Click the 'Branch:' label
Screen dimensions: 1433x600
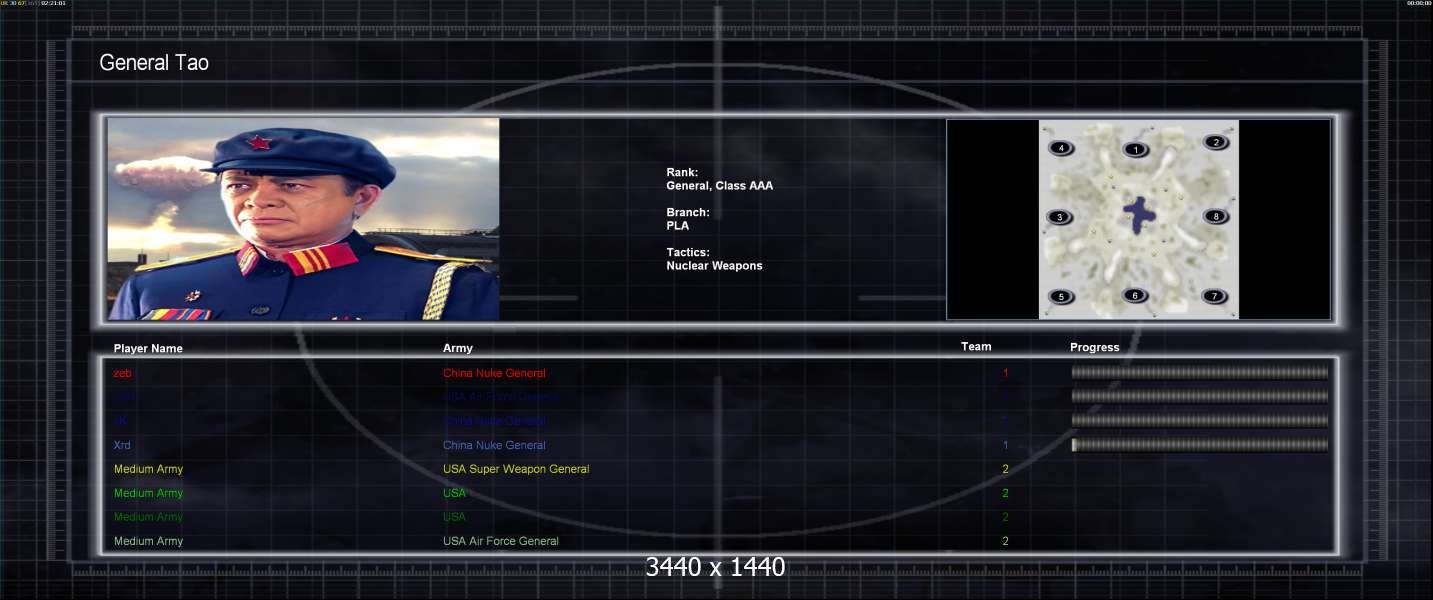tap(688, 213)
